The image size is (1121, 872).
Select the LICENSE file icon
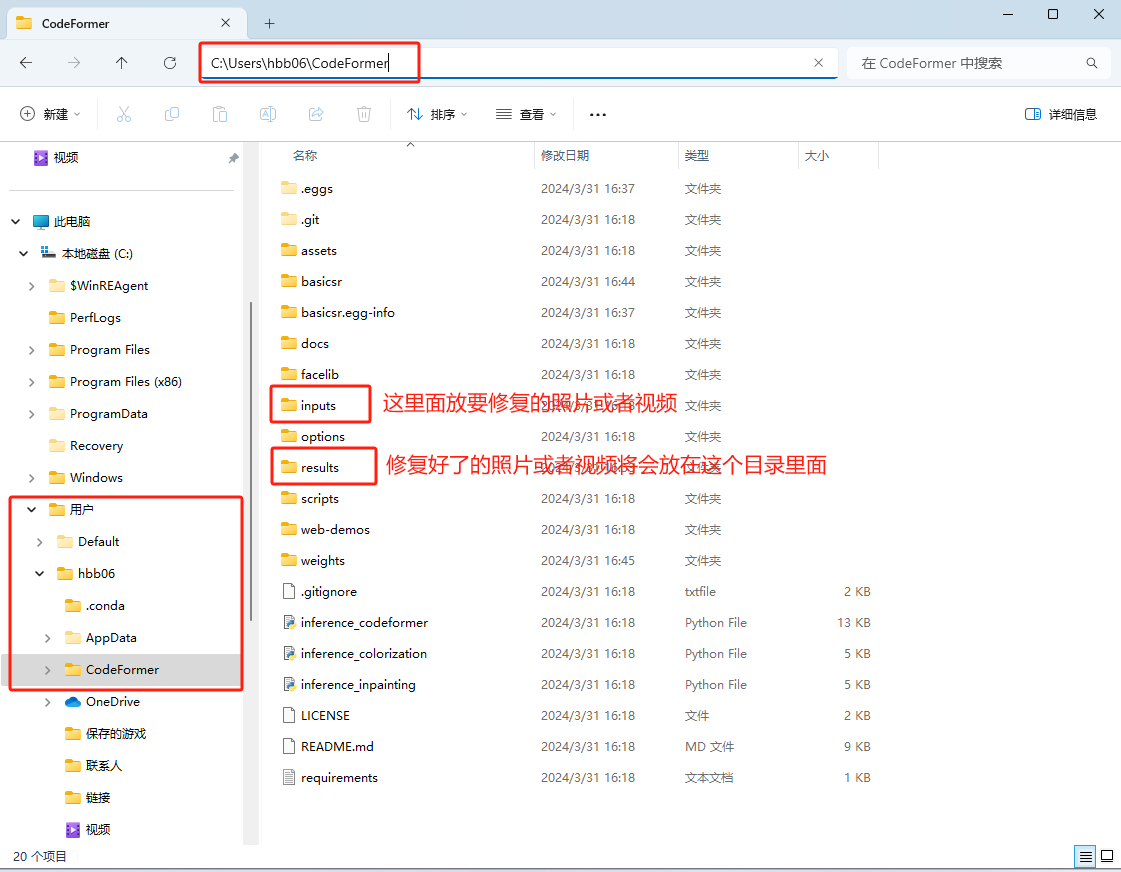(289, 715)
